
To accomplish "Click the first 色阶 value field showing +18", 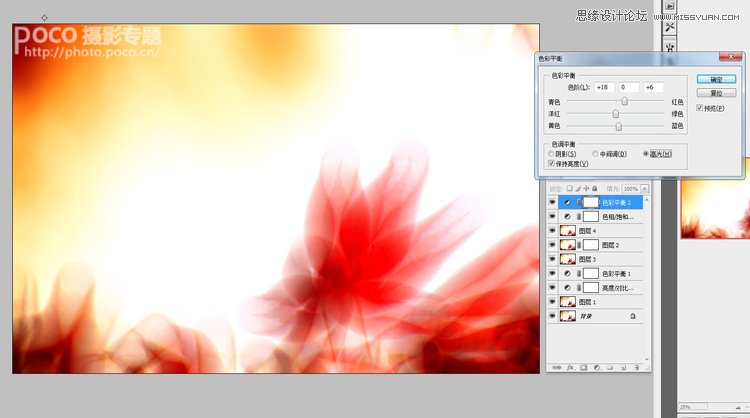I will point(603,87).
